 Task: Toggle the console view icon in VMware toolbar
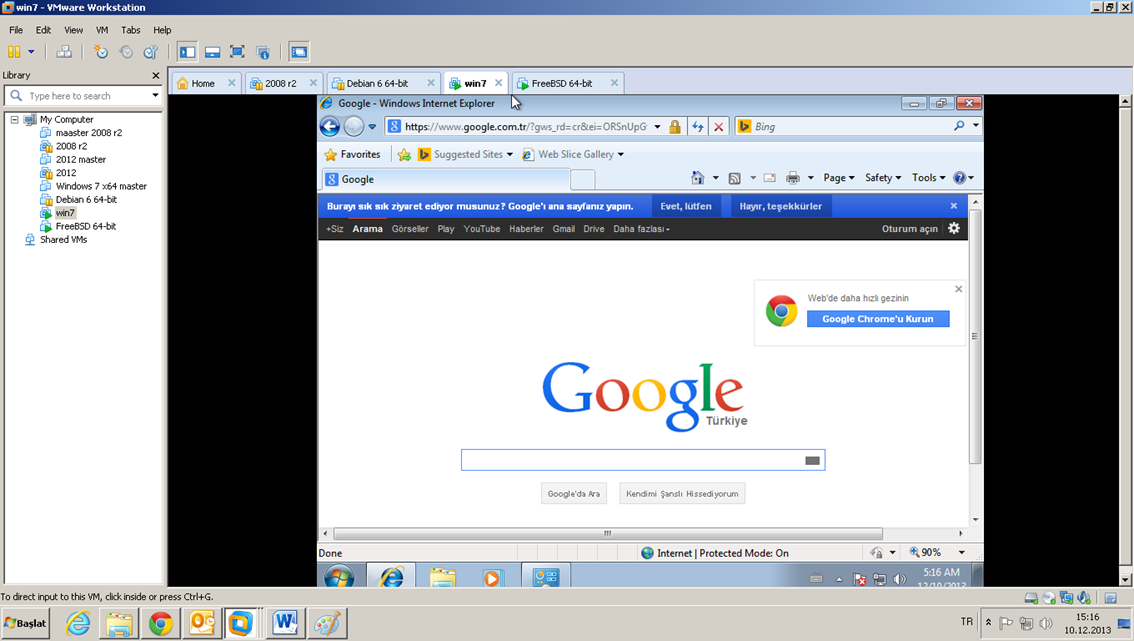[298, 52]
